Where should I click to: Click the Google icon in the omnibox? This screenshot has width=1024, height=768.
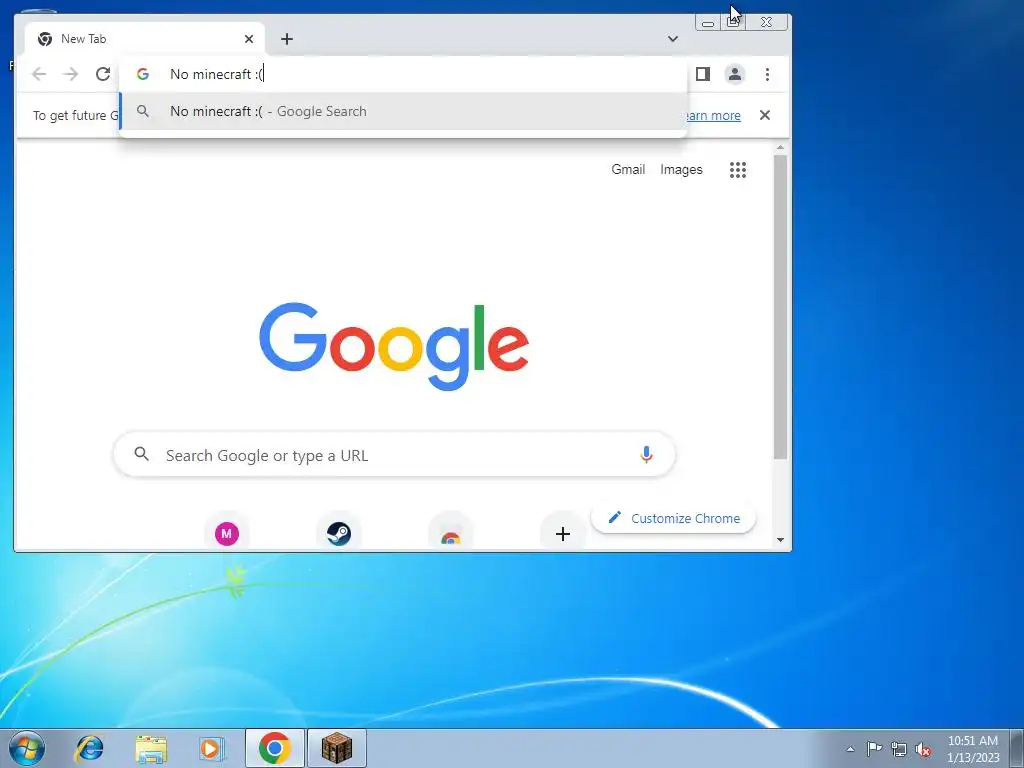142,74
